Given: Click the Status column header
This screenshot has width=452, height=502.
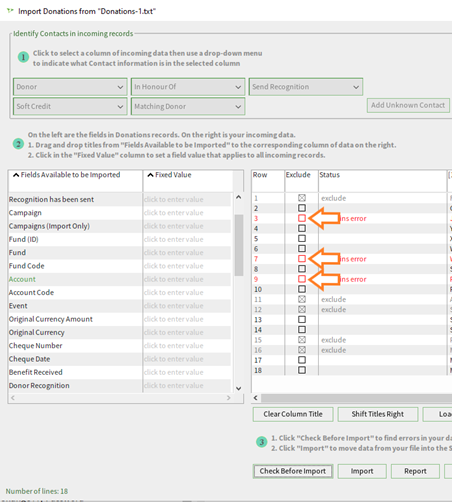Looking at the screenshot, I should (382, 181).
